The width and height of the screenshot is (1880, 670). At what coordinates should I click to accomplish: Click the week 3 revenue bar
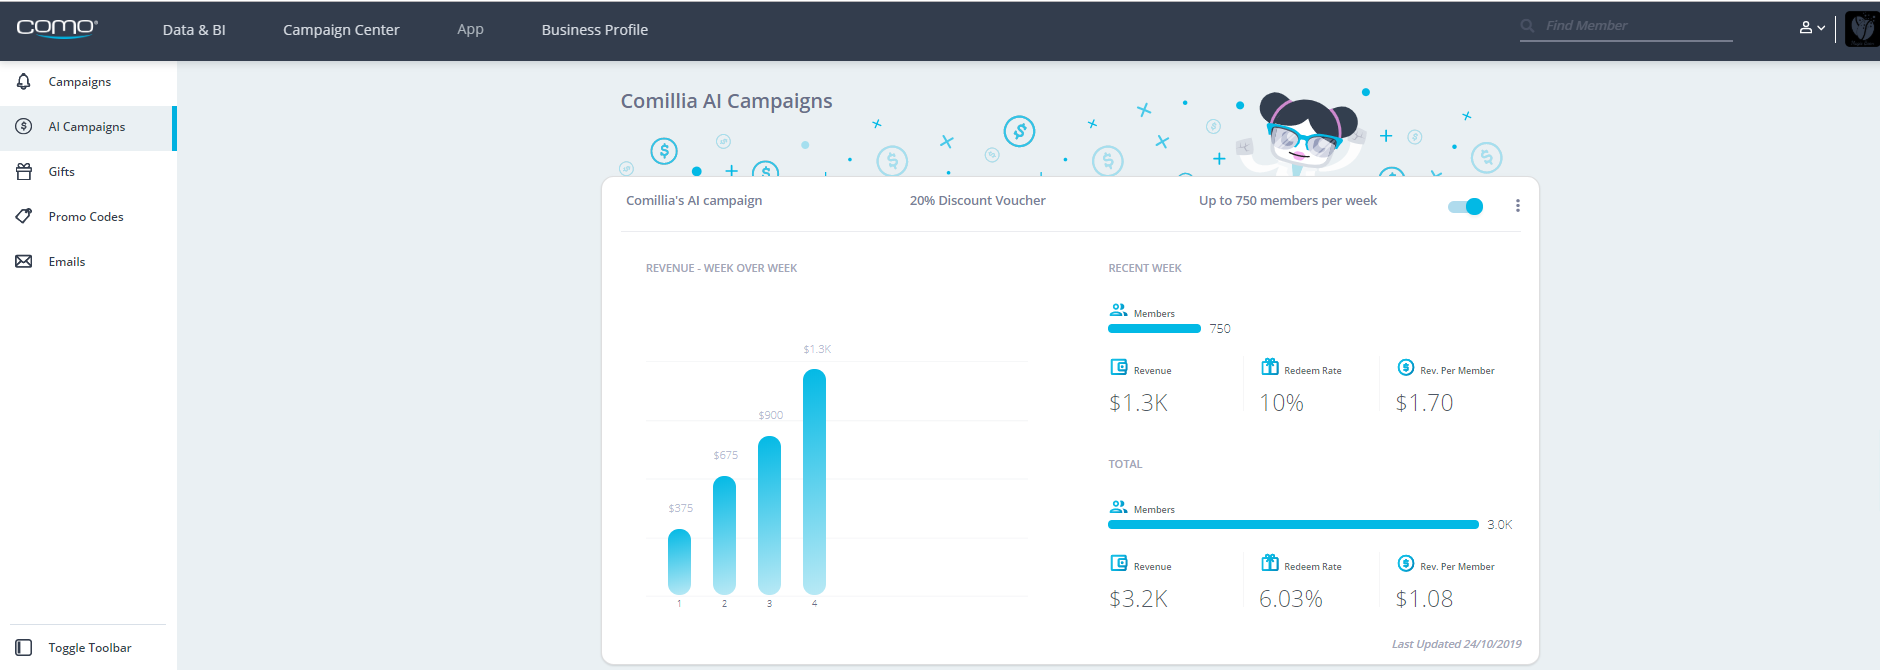[769, 516]
